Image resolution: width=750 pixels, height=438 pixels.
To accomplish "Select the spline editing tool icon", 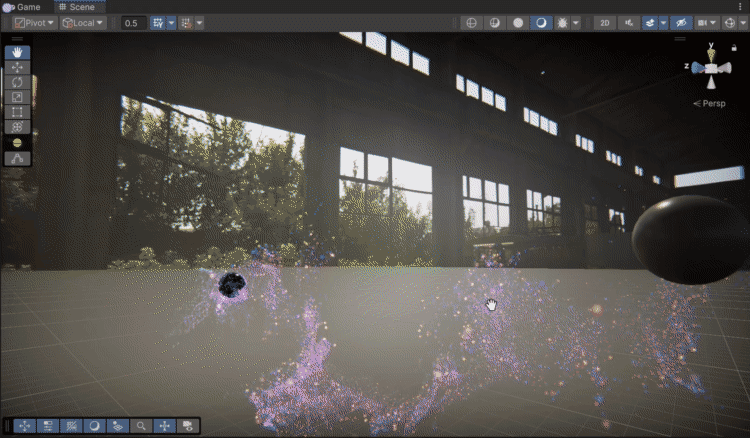I will [x=17, y=158].
